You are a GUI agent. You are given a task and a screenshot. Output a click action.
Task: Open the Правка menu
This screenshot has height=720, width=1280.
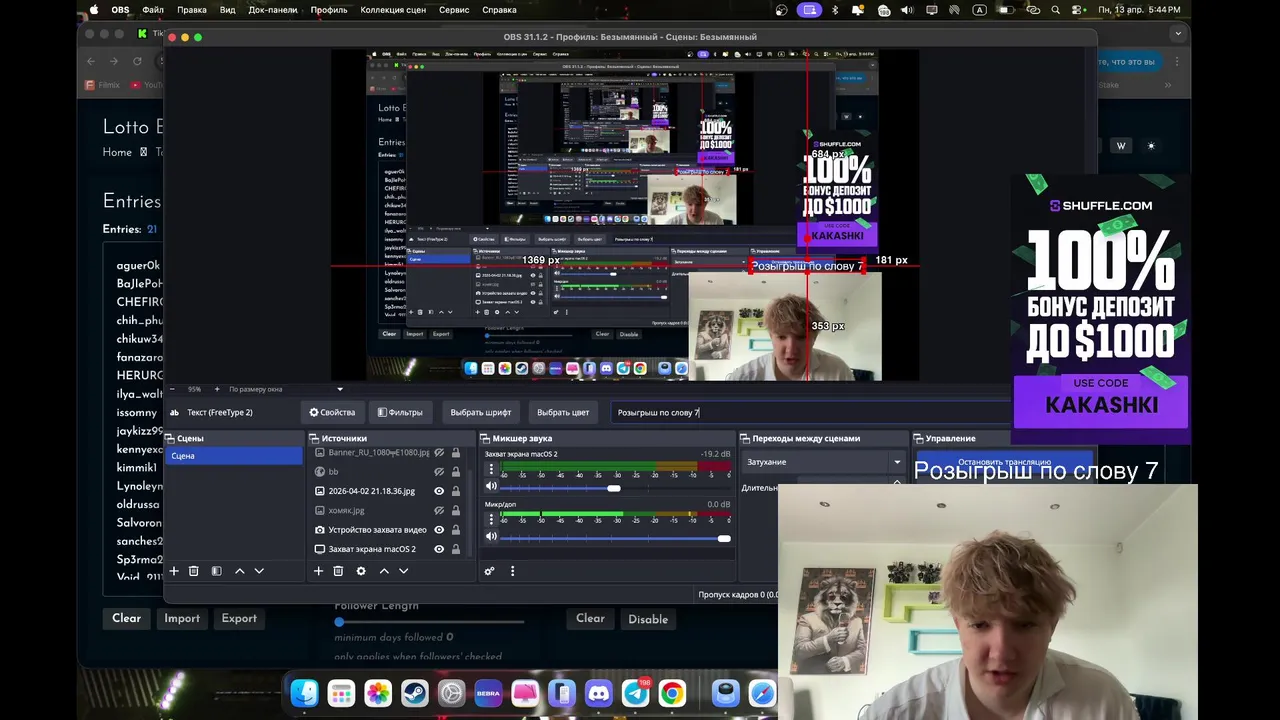coord(192,10)
